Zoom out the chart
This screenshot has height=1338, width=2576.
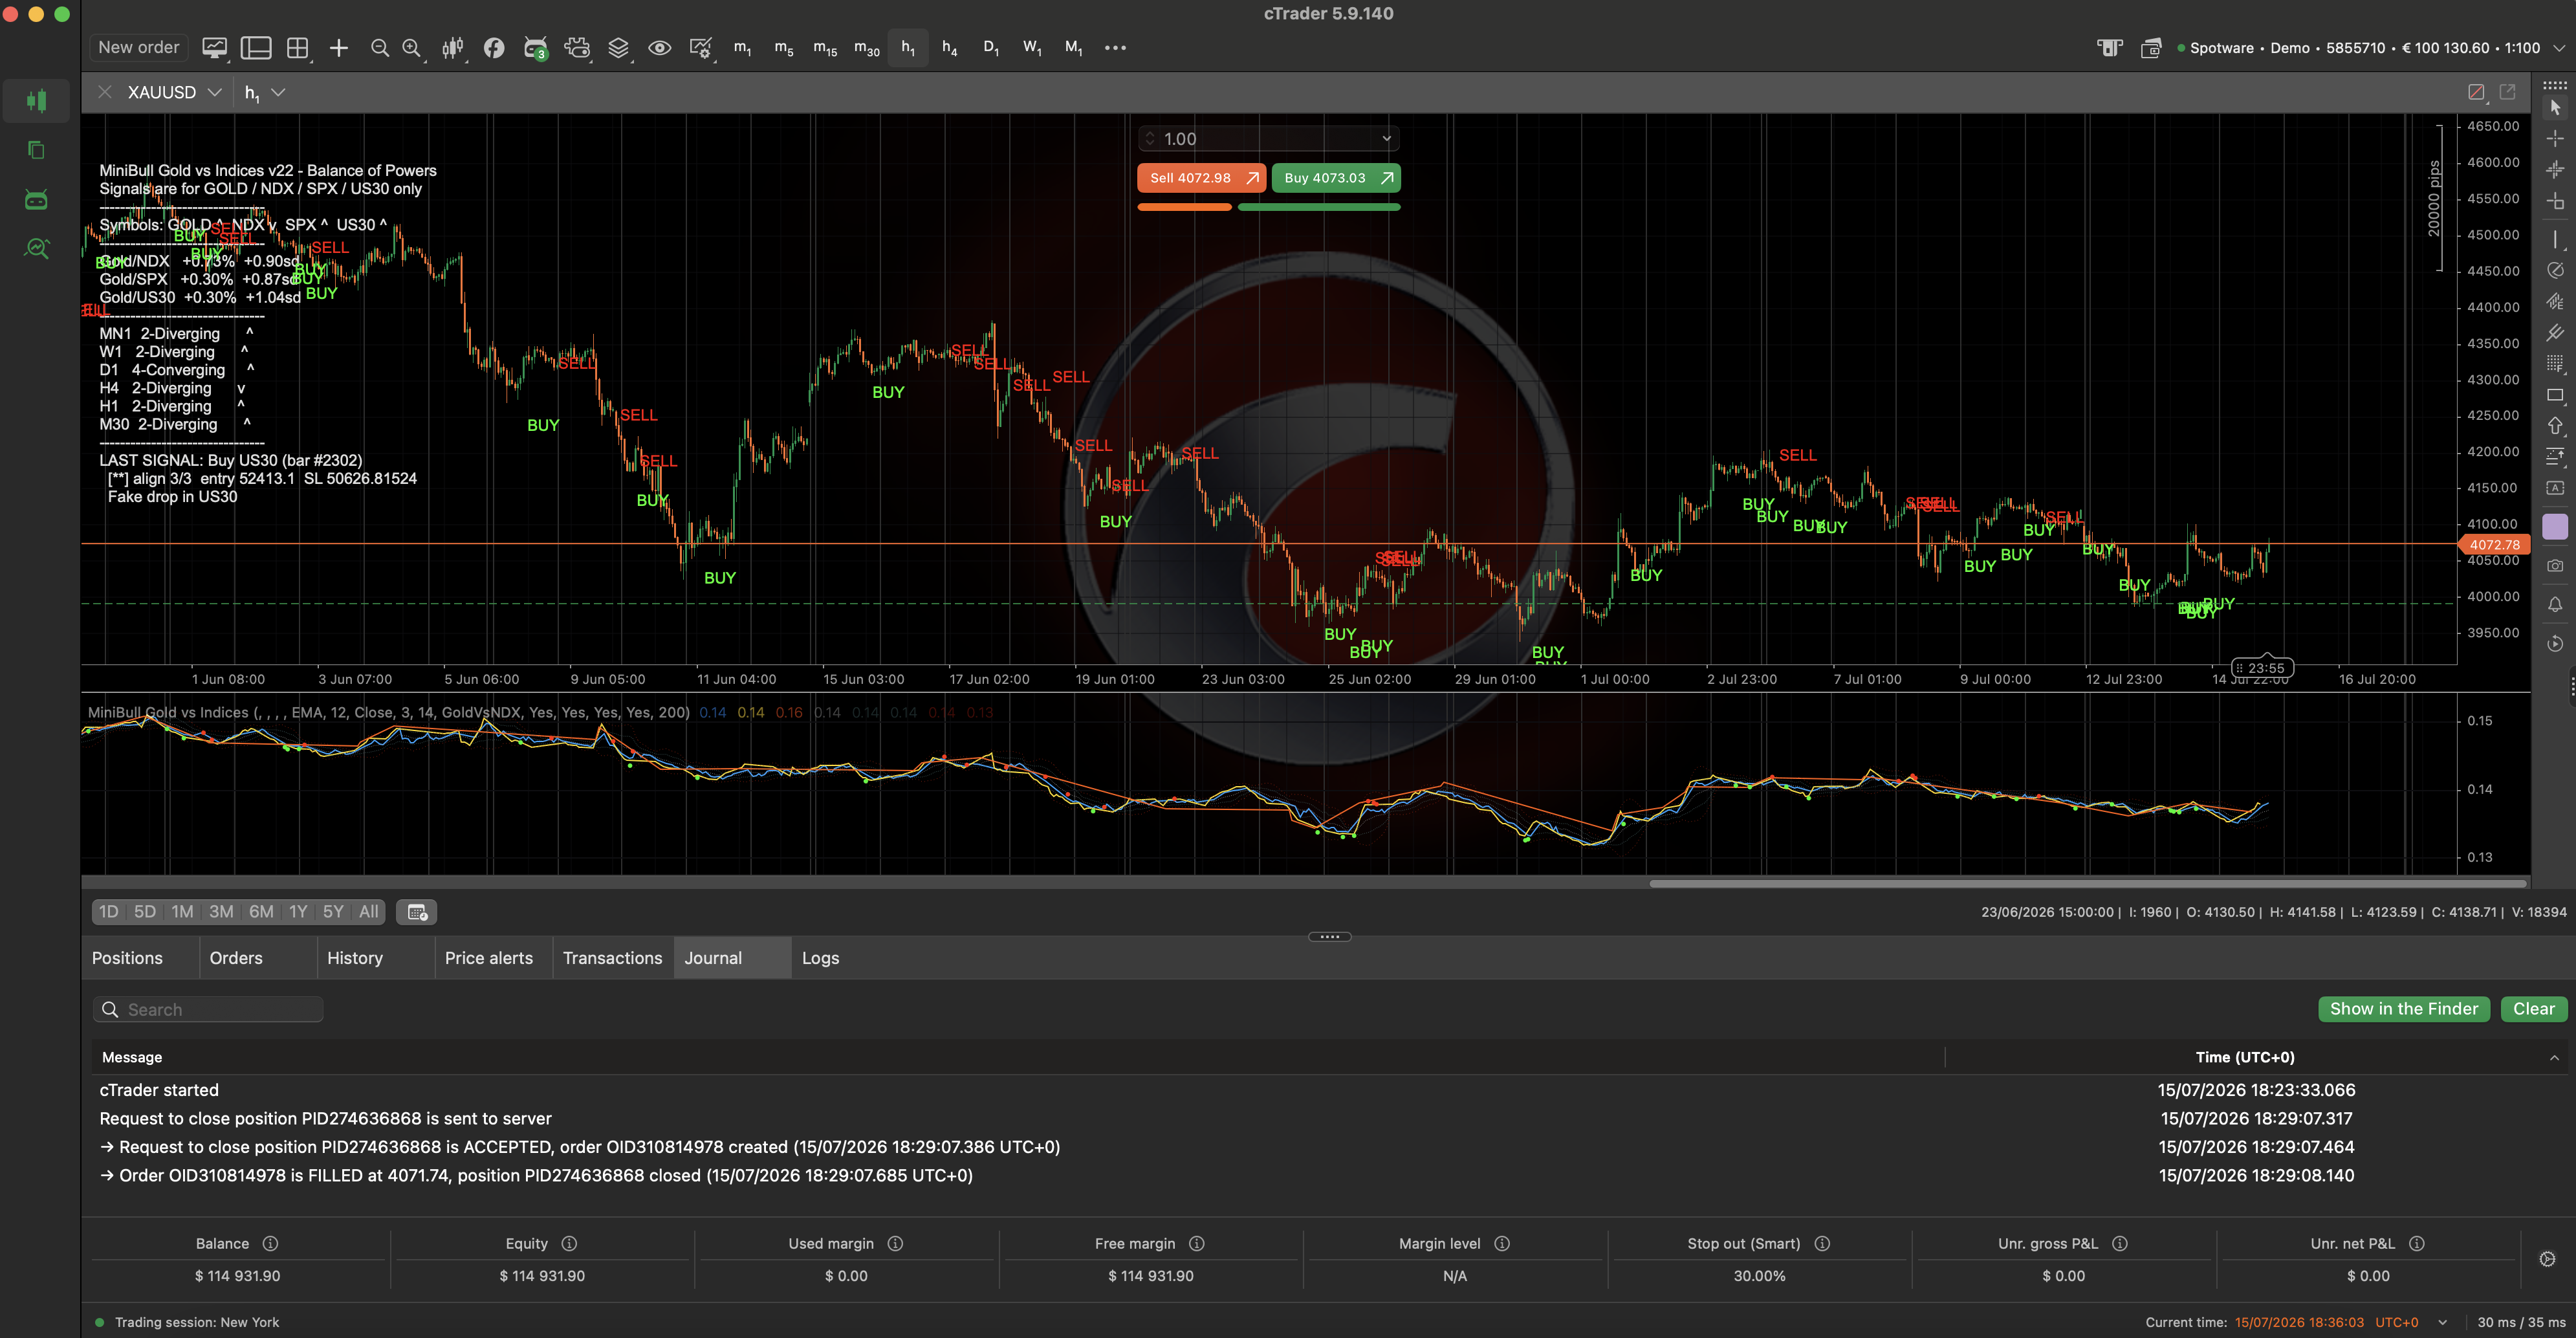[x=379, y=47]
